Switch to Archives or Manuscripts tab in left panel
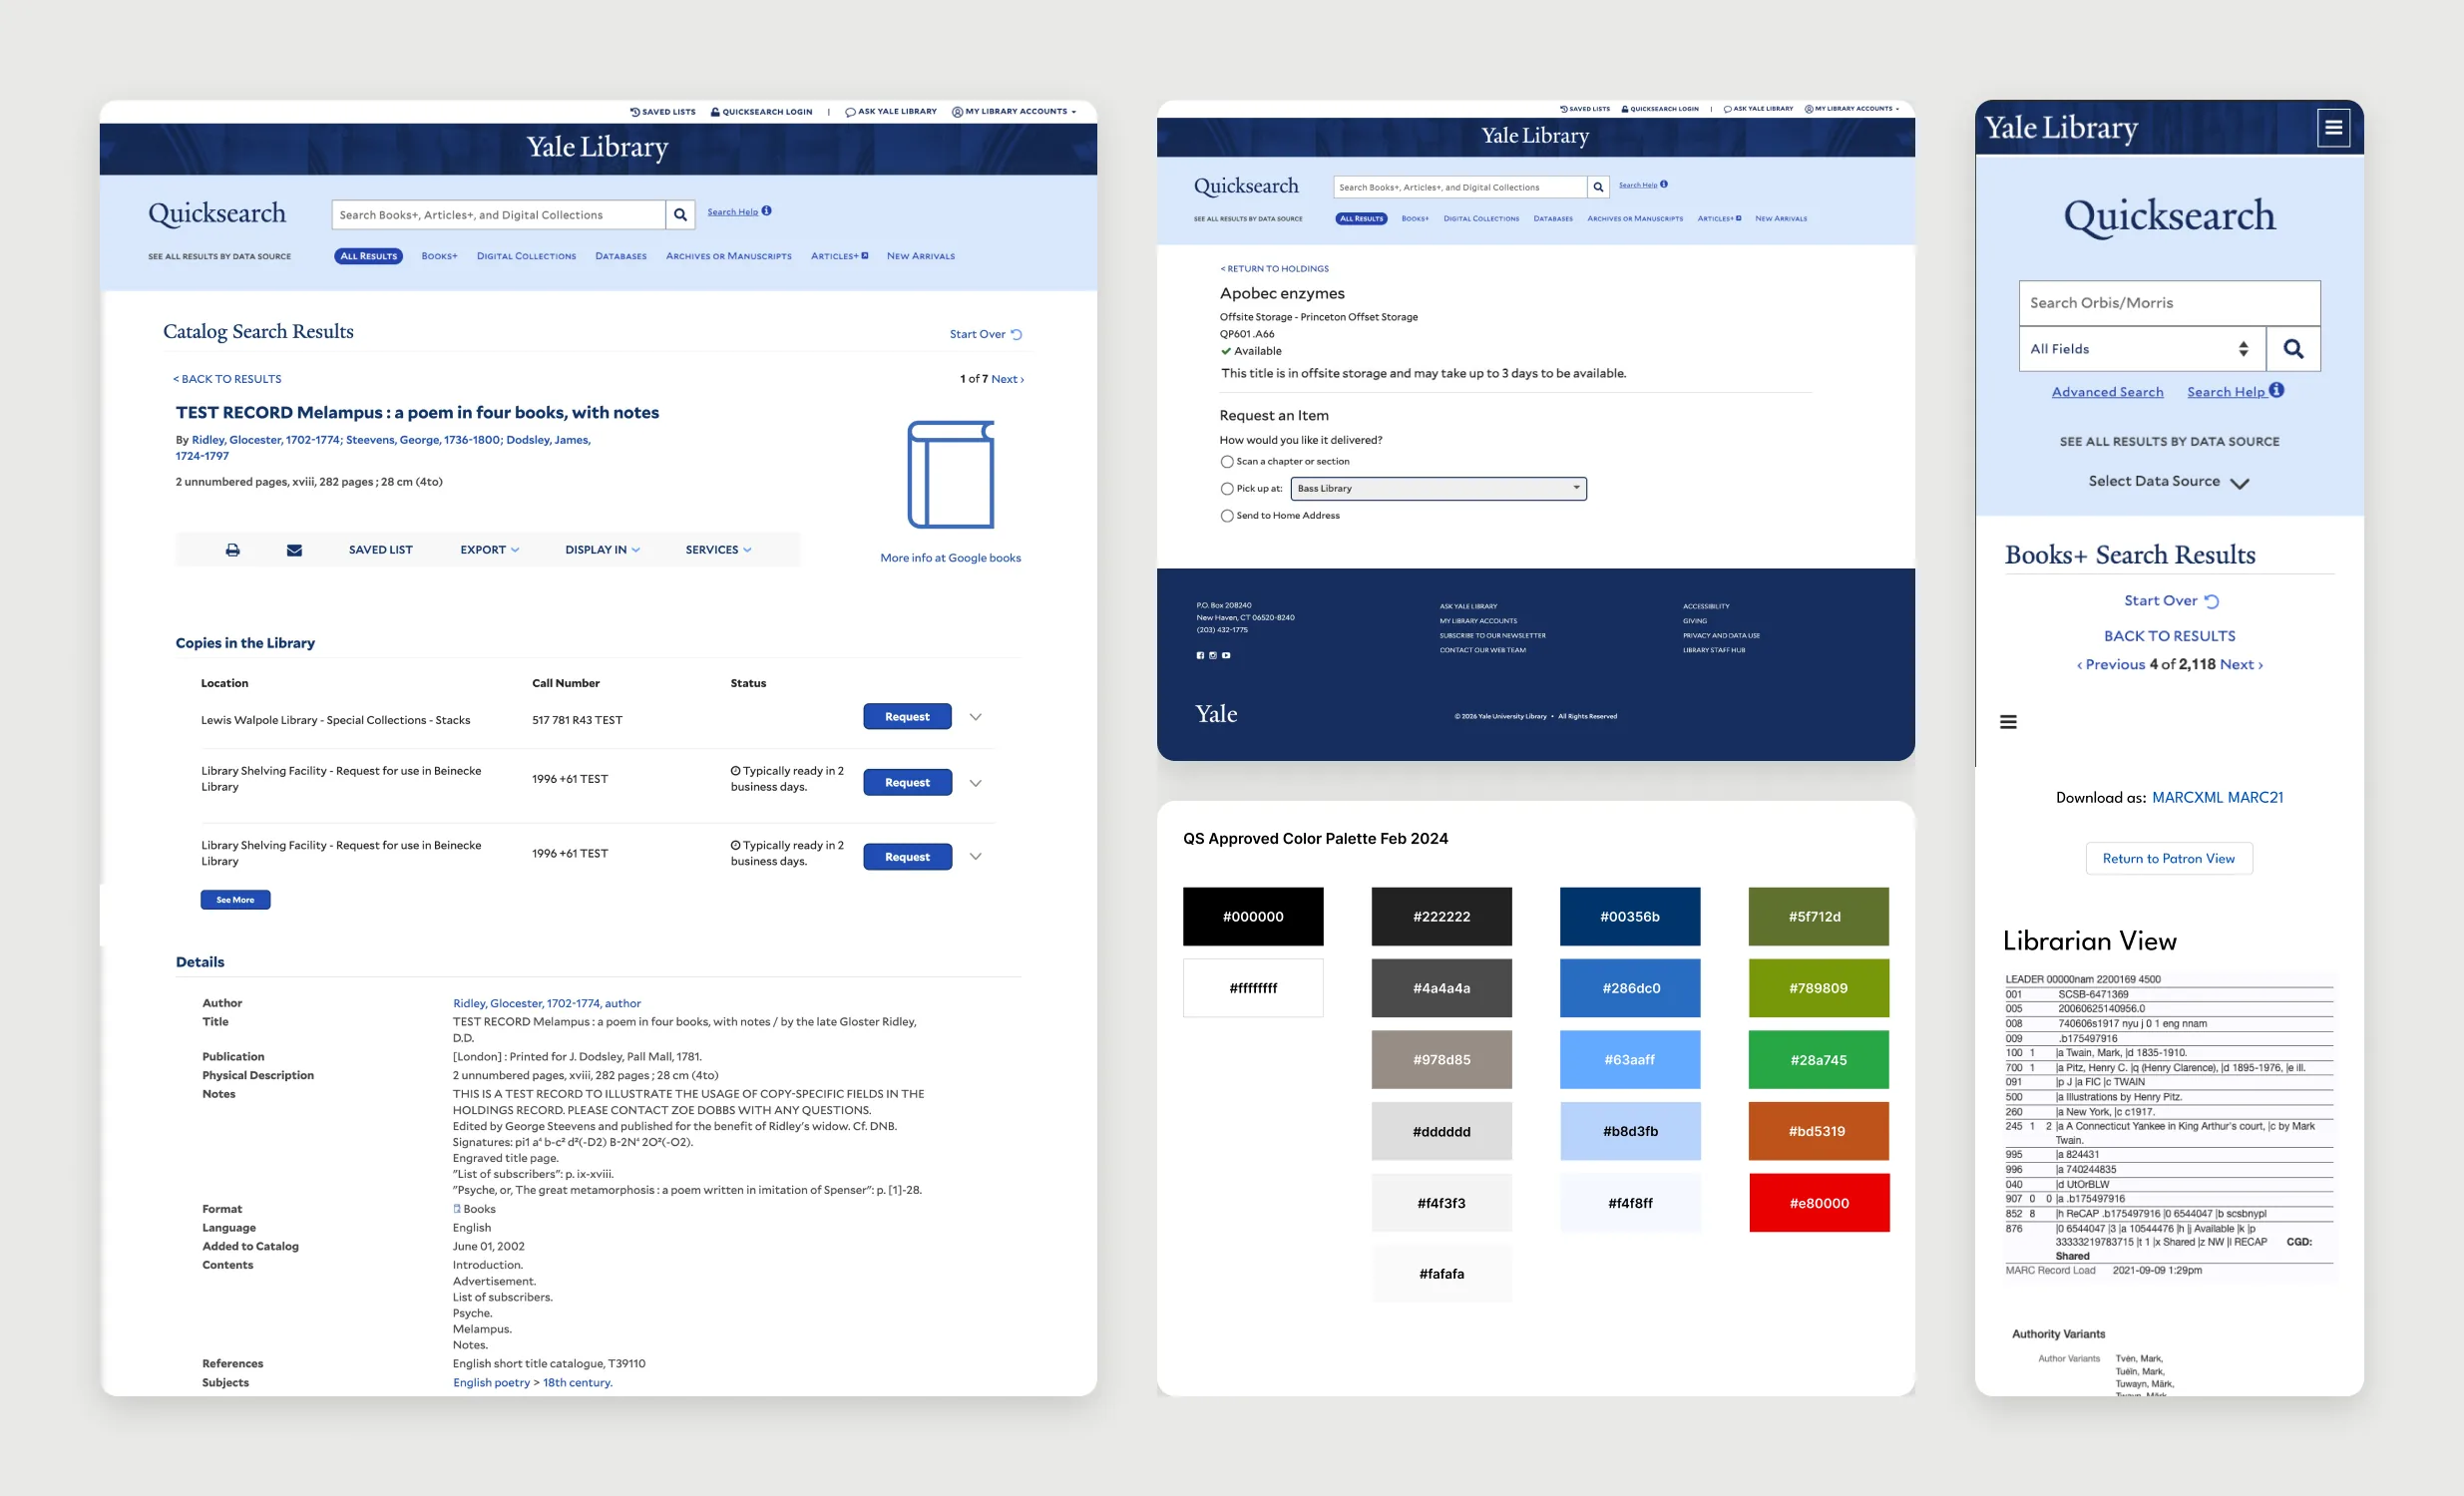This screenshot has height=1496, width=2464. coord(728,256)
